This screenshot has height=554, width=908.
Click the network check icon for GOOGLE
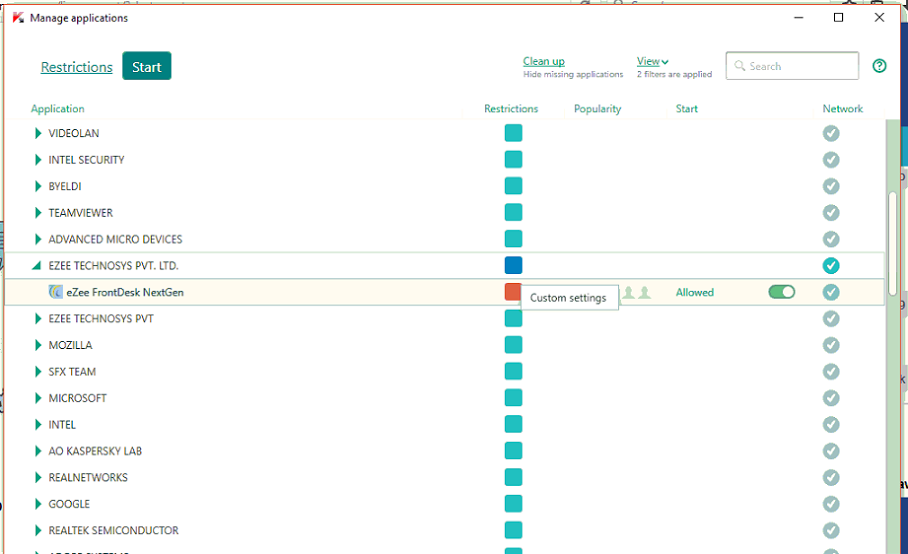coord(831,504)
